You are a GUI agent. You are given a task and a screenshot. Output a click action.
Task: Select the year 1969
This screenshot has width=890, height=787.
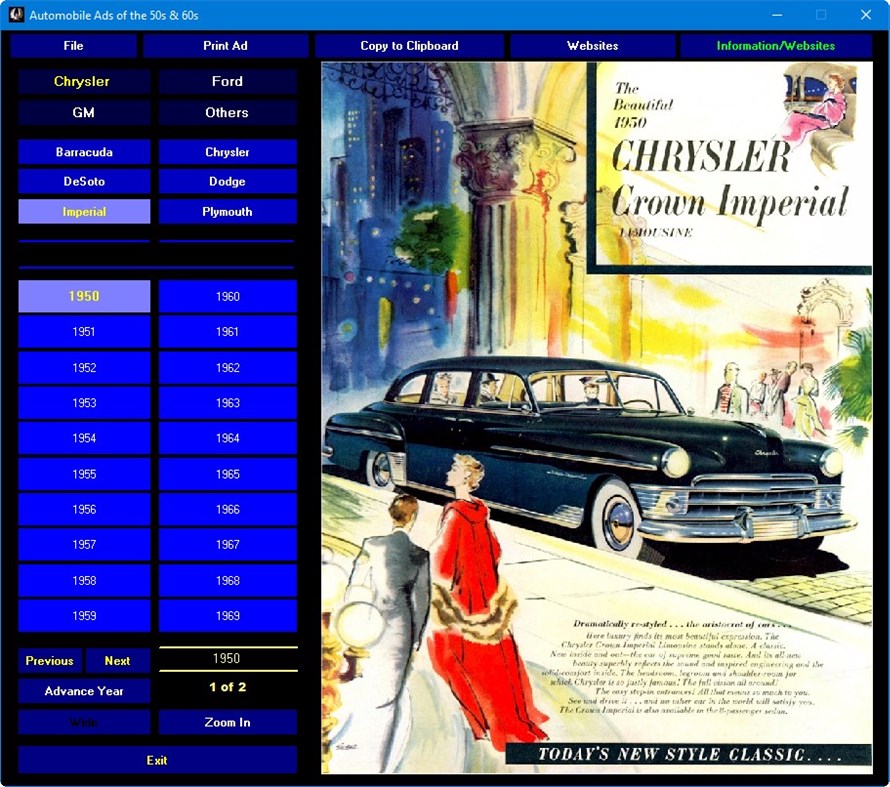coord(227,616)
